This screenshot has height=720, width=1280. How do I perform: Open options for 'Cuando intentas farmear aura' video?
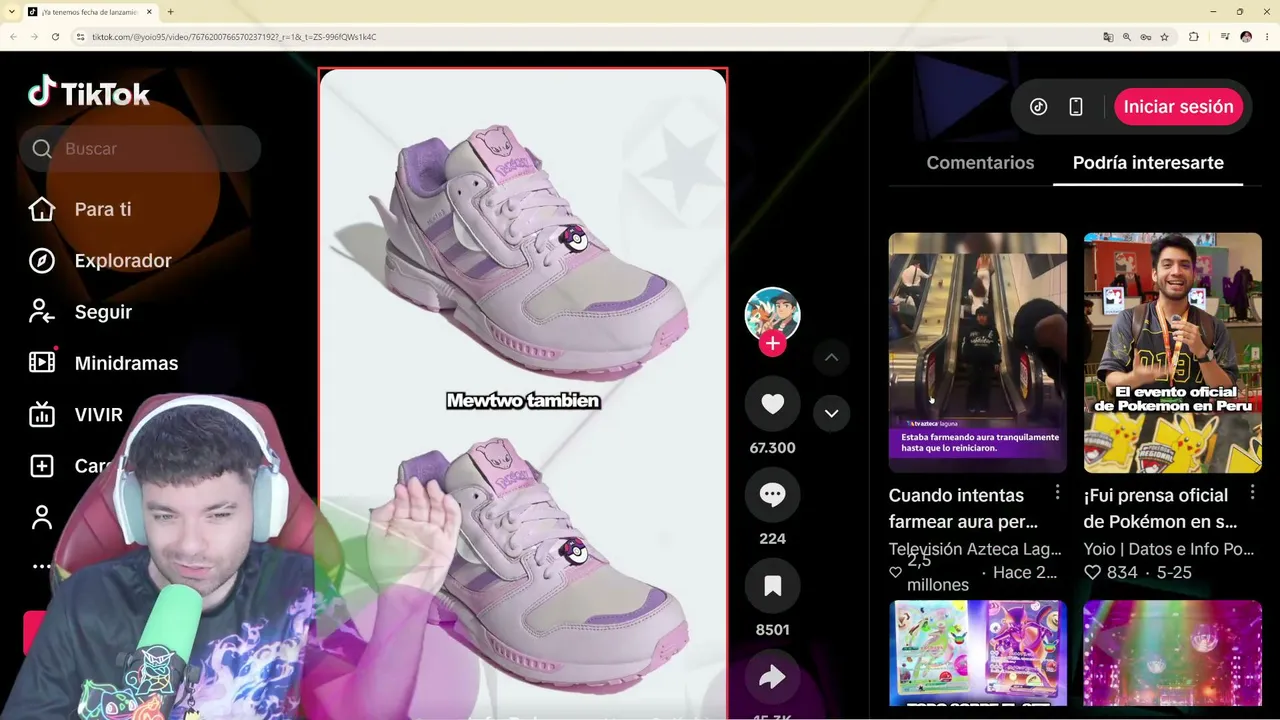click(1057, 493)
